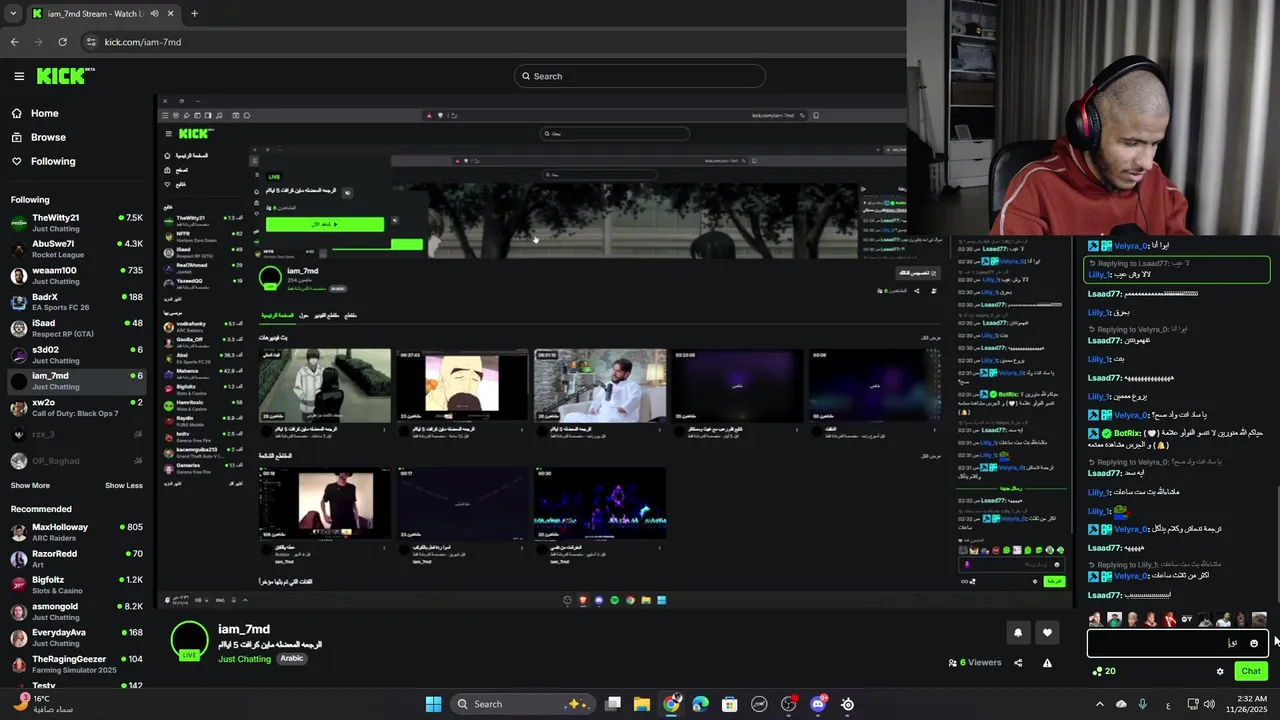1280x720 pixels.
Task: Open asmongold recommended channel
Action: (x=75, y=612)
